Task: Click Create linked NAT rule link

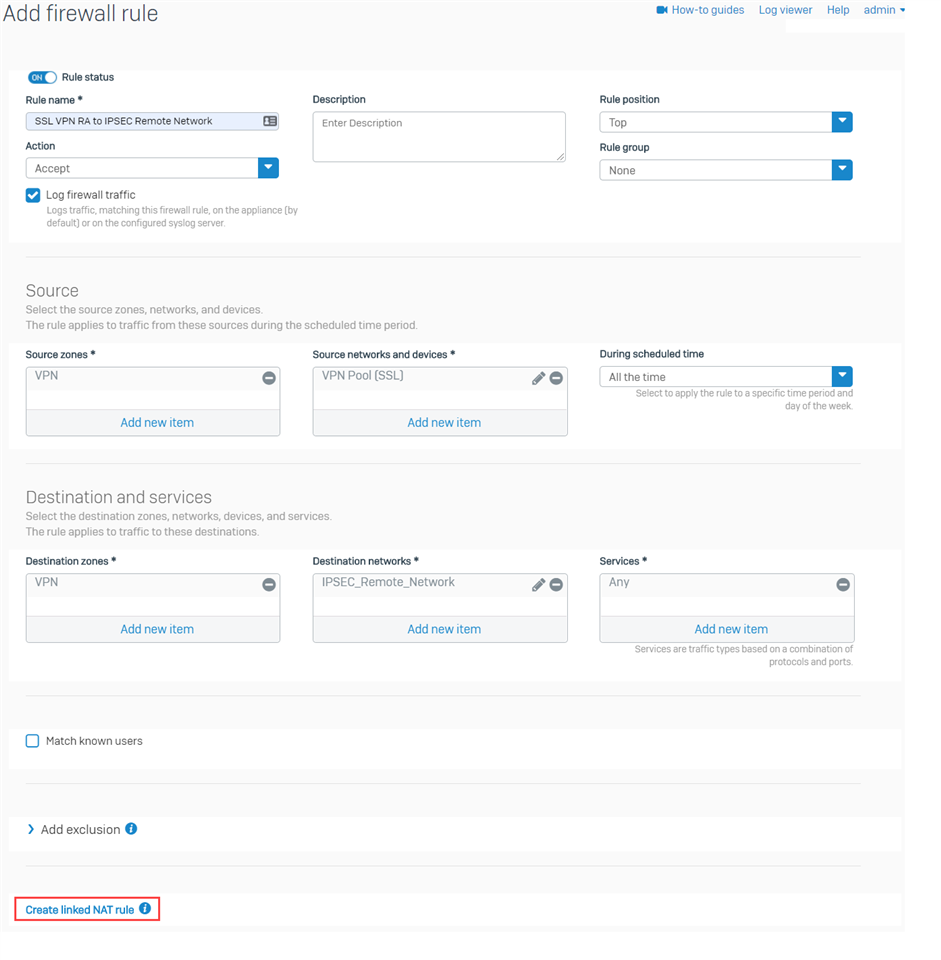Action: point(80,909)
